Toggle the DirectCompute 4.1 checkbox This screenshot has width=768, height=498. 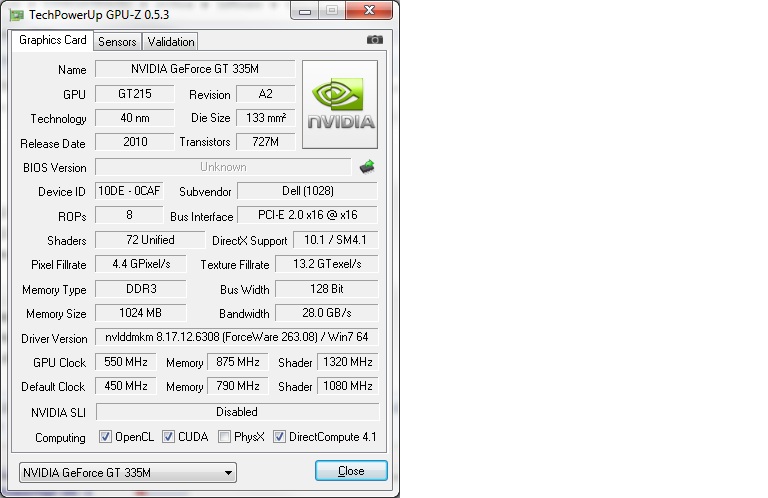(279, 437)
